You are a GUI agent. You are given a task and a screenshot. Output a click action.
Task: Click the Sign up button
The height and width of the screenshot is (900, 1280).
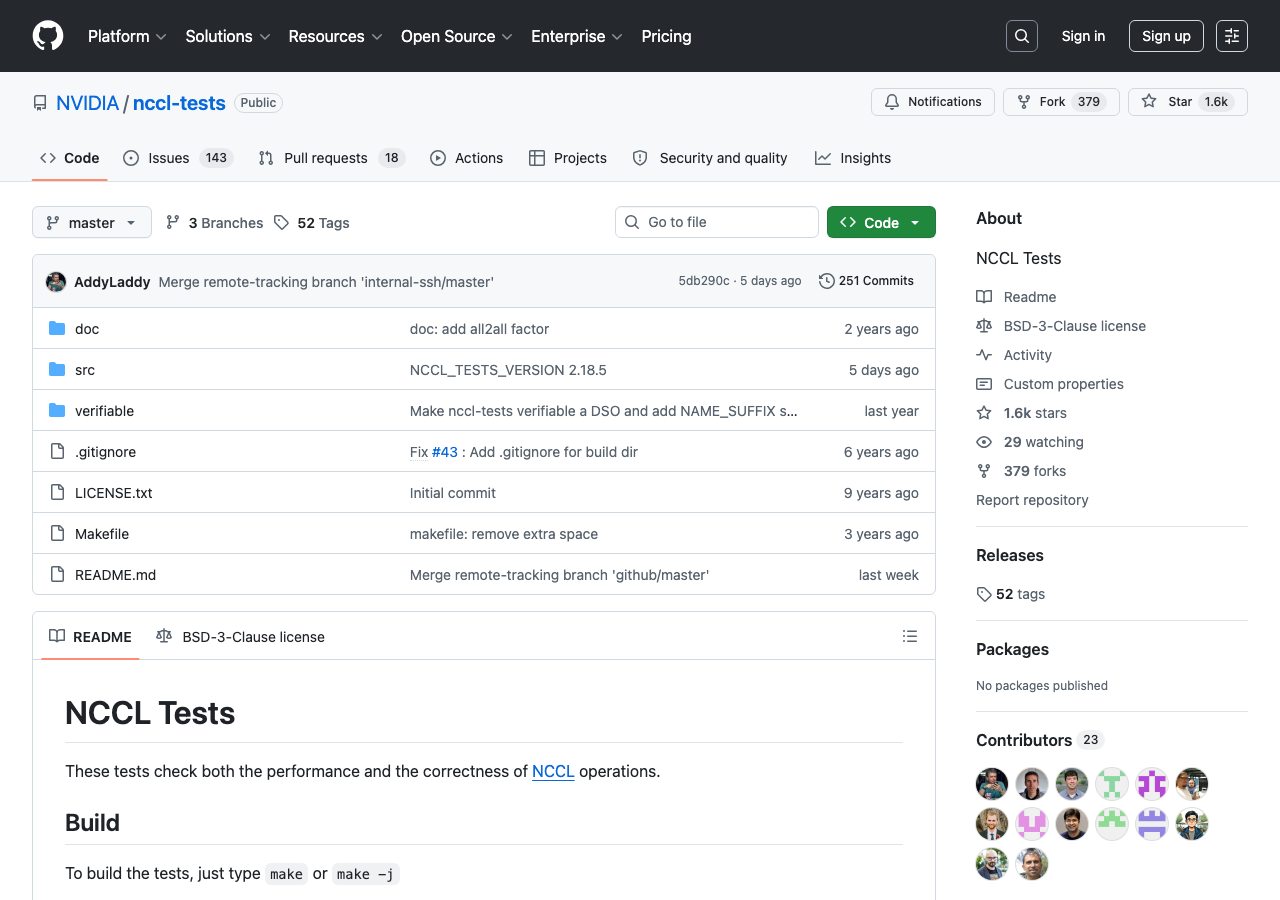(1166, 36)
